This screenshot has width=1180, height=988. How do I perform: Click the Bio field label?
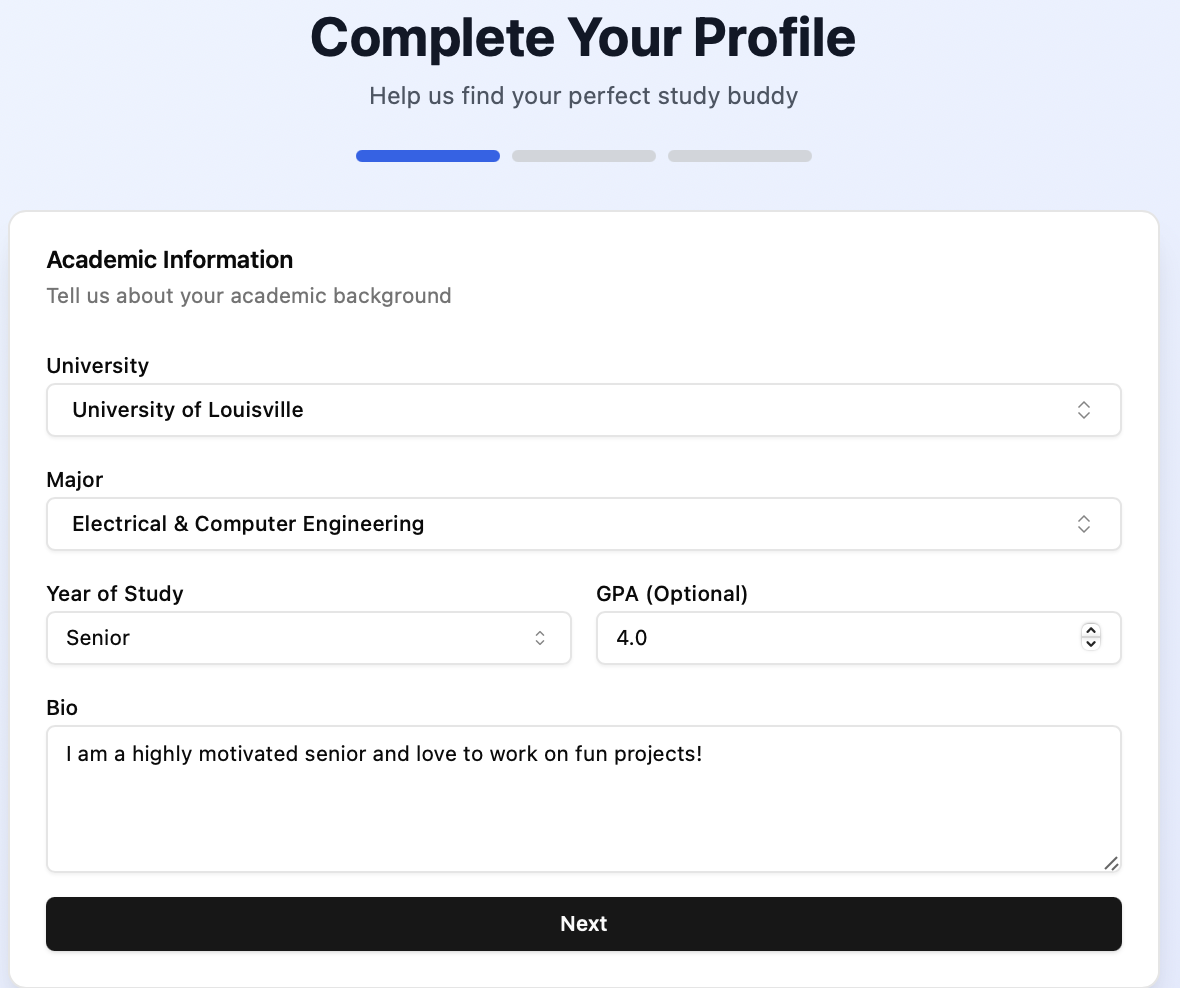62,708
